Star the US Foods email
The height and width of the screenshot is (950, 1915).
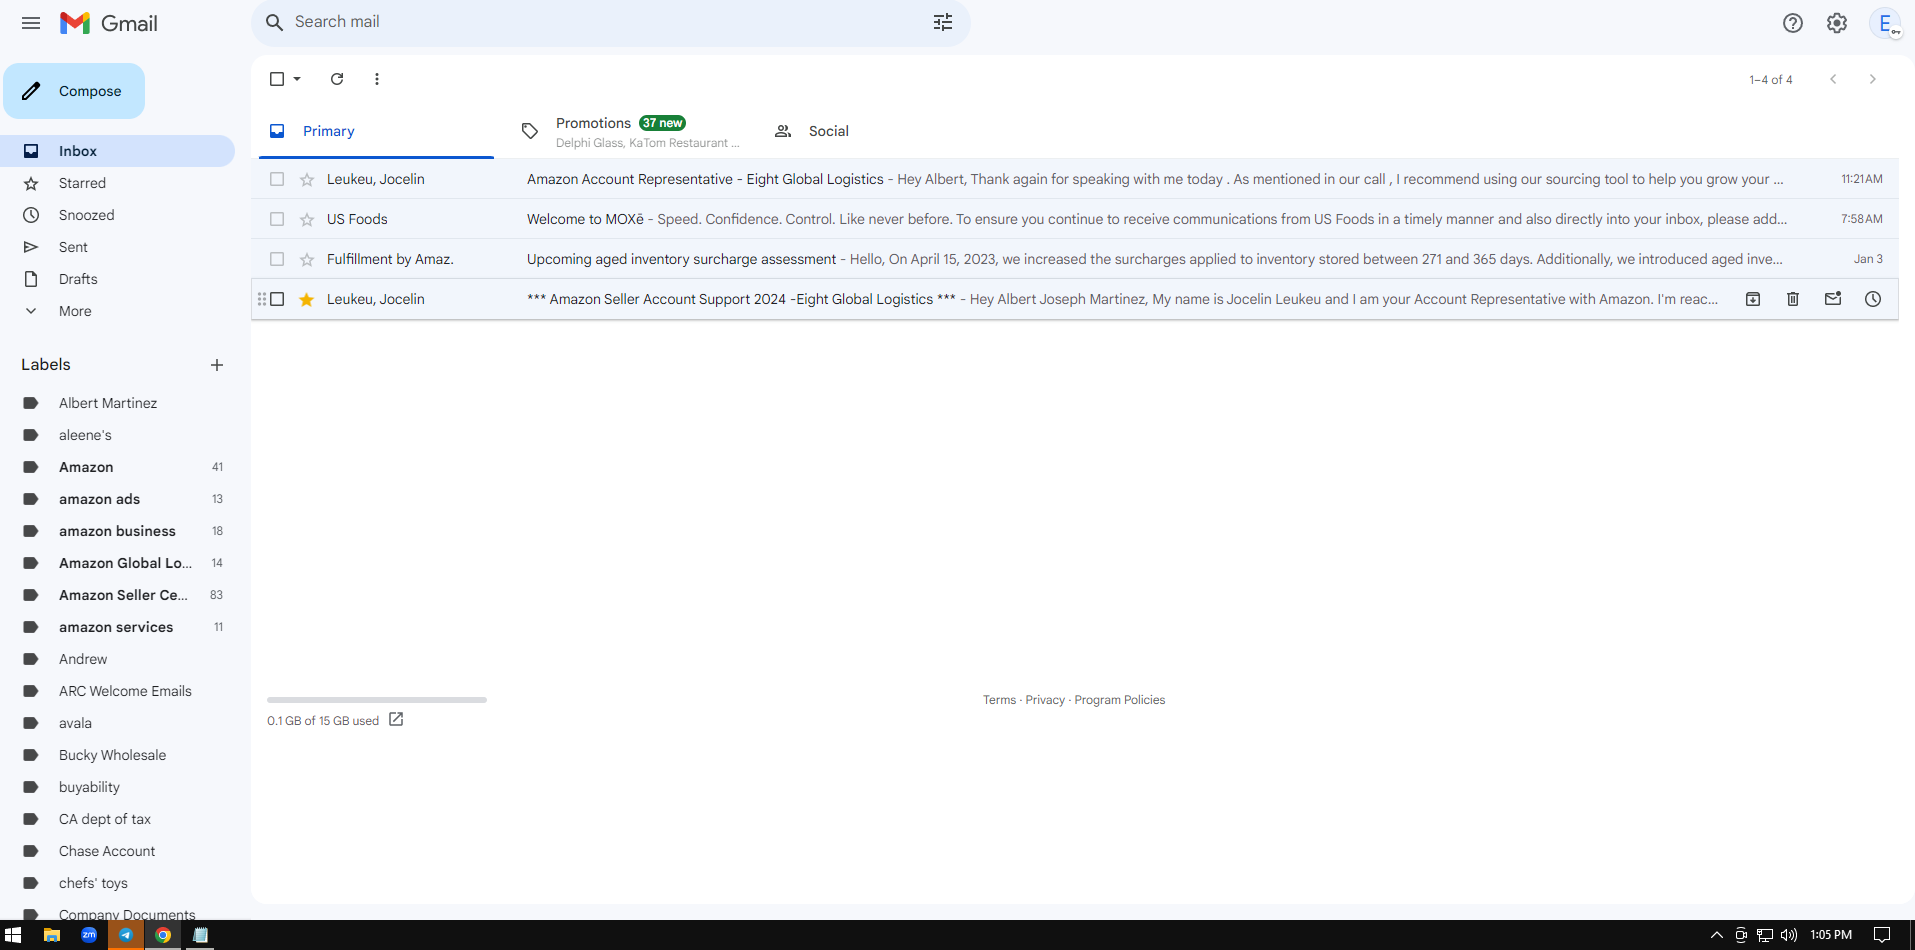(x=307, y=219)
